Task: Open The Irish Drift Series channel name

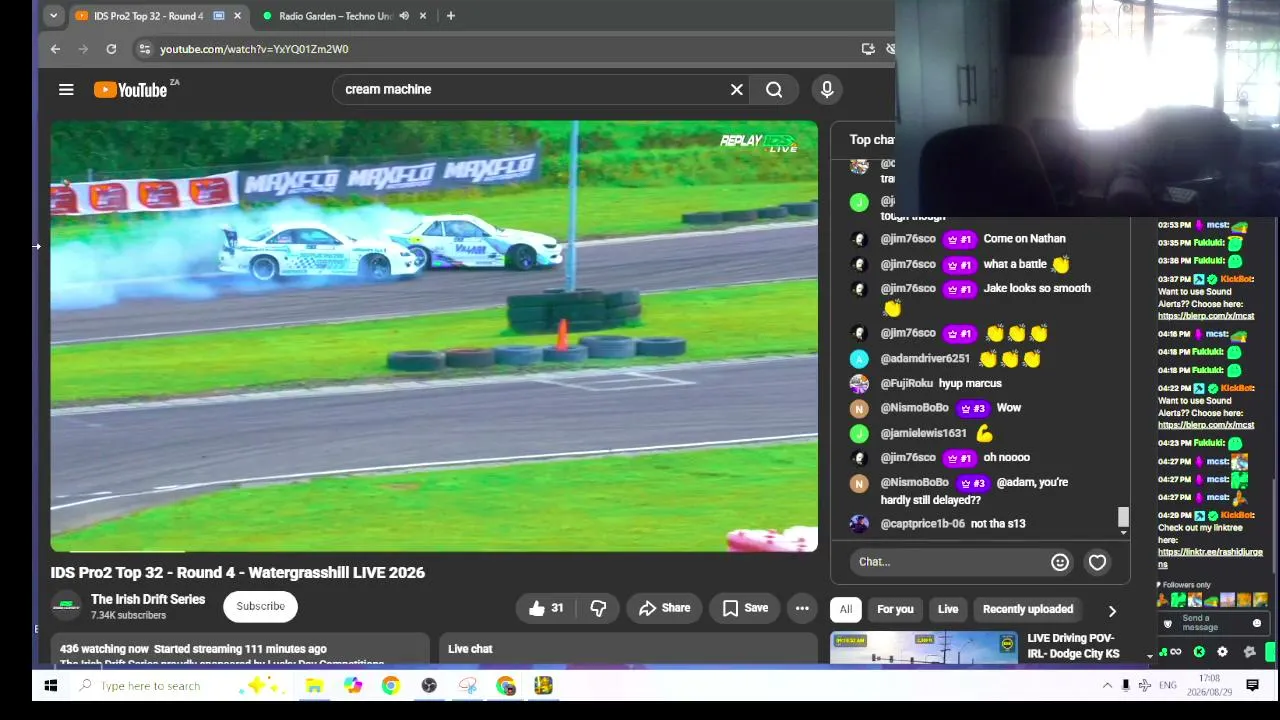Action: pyautogui.click(x=148, y=600)
